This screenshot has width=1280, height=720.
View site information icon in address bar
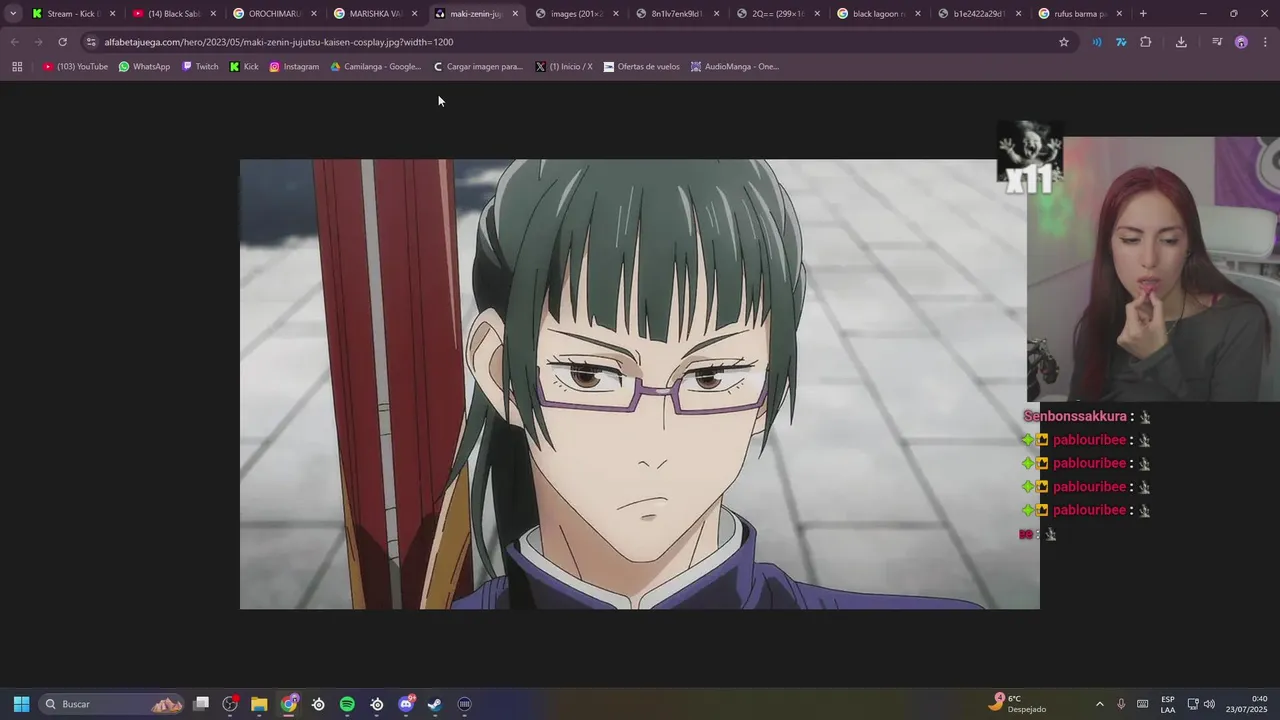[x=91, y=42]
